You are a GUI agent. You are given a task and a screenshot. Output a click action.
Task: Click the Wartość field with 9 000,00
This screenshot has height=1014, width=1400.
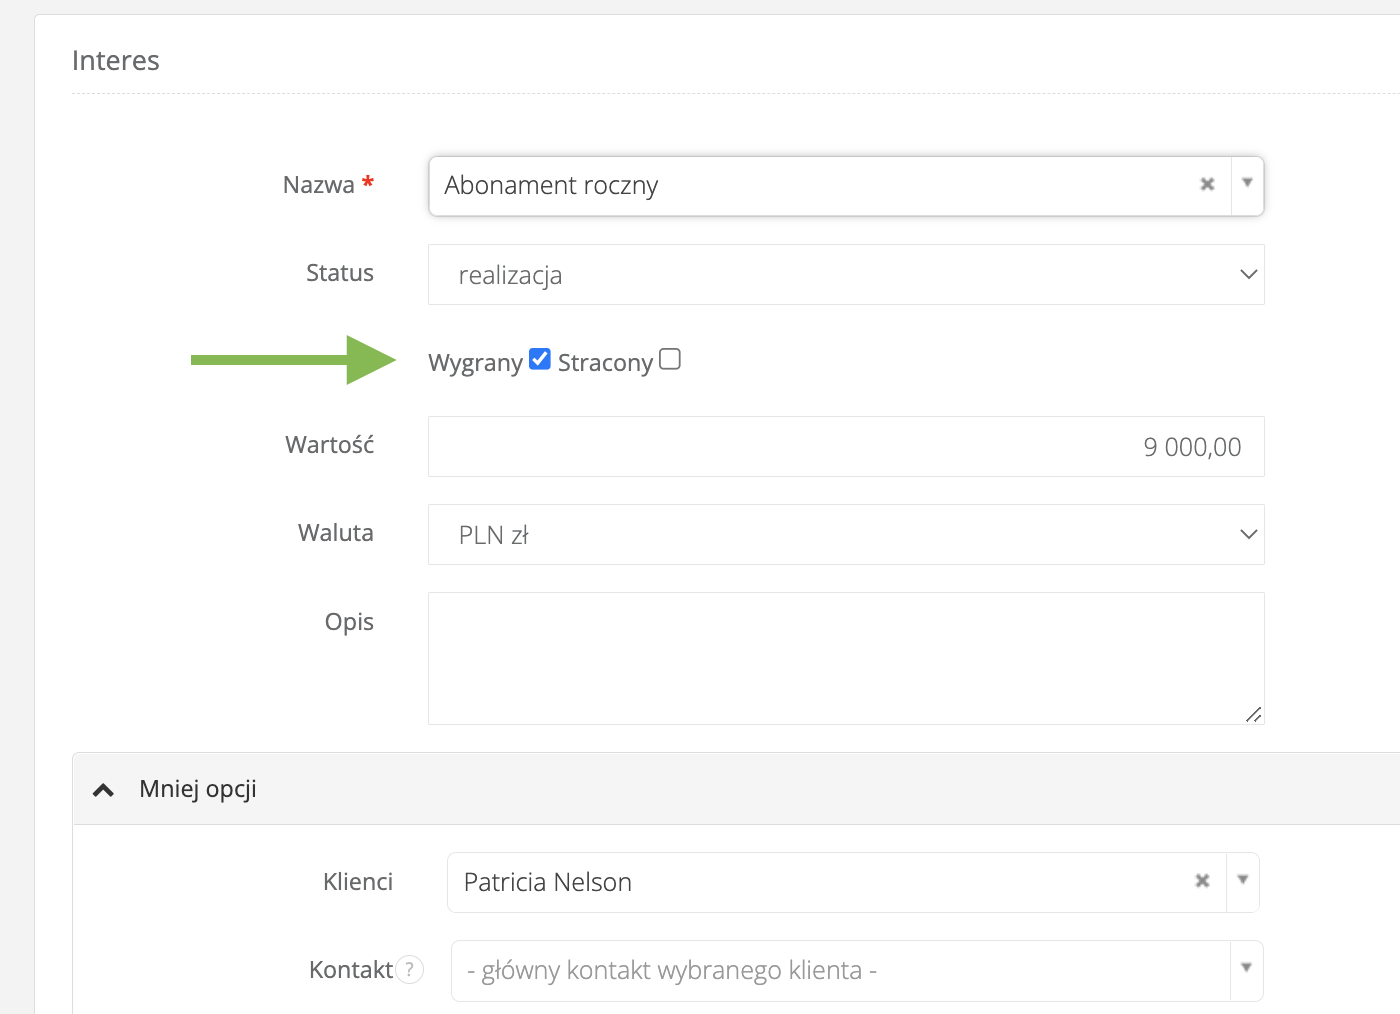click(x=846, y=447)
